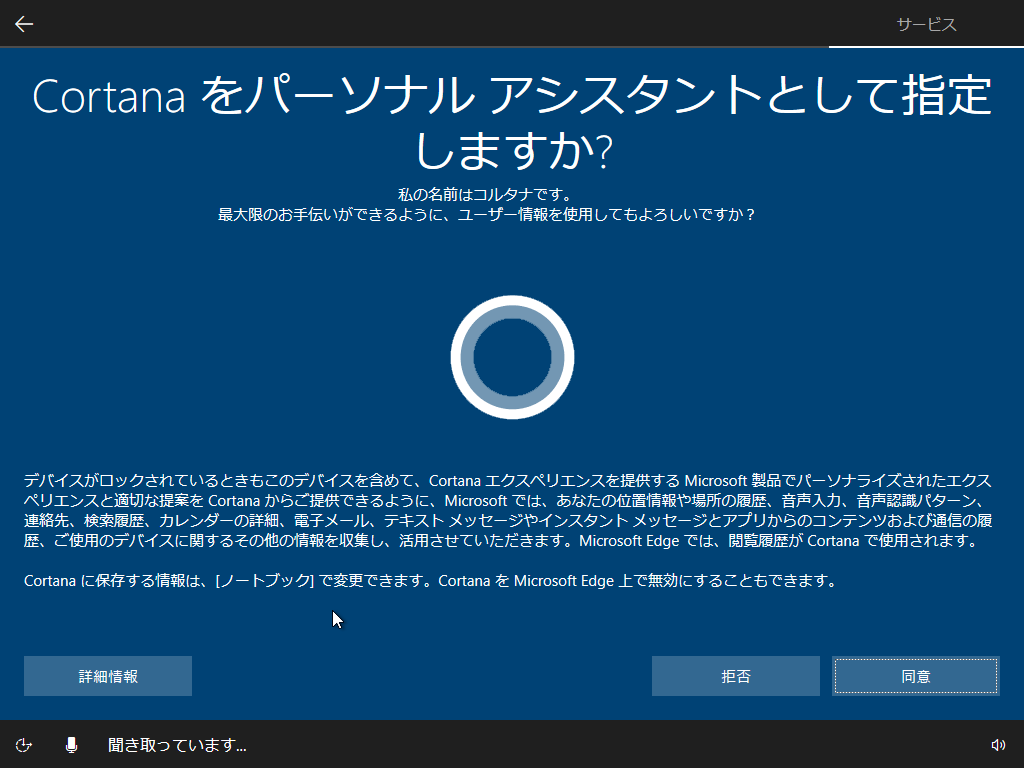Mute narration using the speaker icon
Screen dimensions: 1024x768
(x=1000, y=744)
